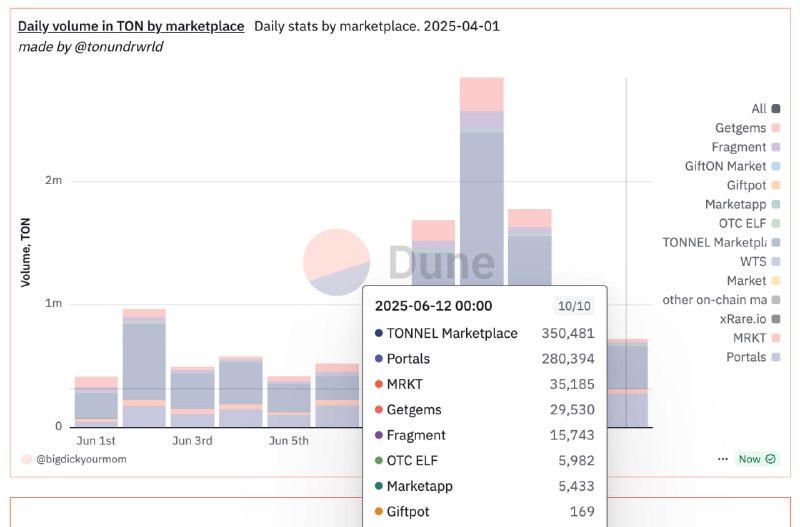Screen dimensions: 800x527
Task: Open the 'Daily volume in TON by marketplace' title link
Action: 131,26
